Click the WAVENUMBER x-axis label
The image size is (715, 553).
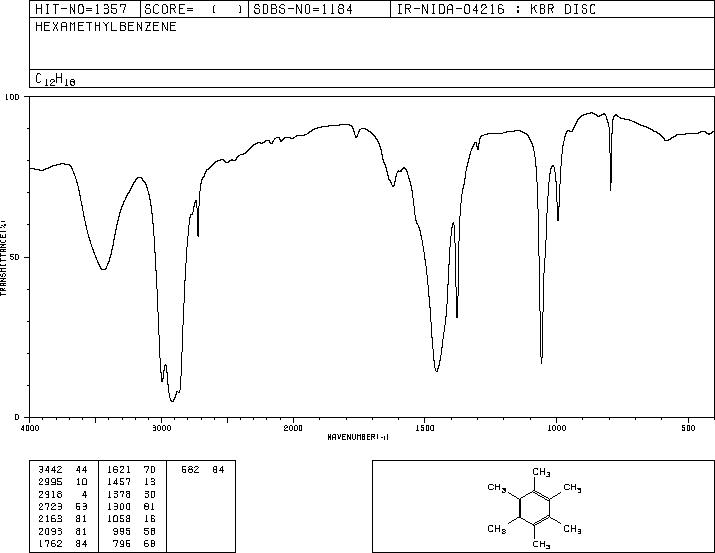[x=358, y=437]
